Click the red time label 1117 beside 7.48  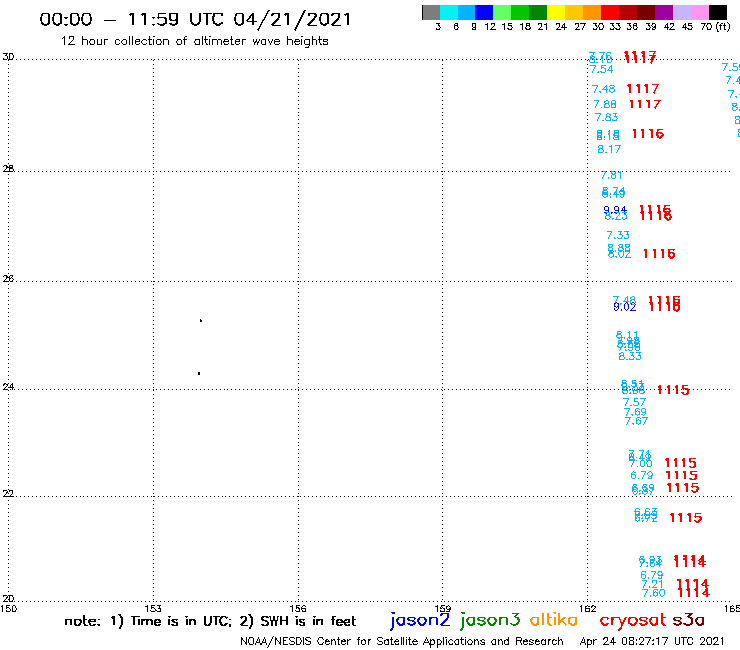[x=643, y=89]
